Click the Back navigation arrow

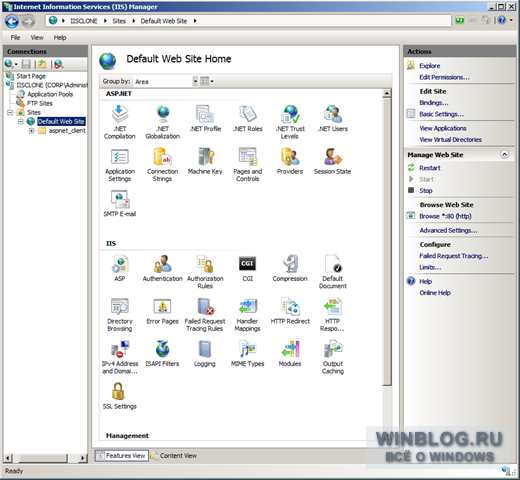click(x=12, y=21)
